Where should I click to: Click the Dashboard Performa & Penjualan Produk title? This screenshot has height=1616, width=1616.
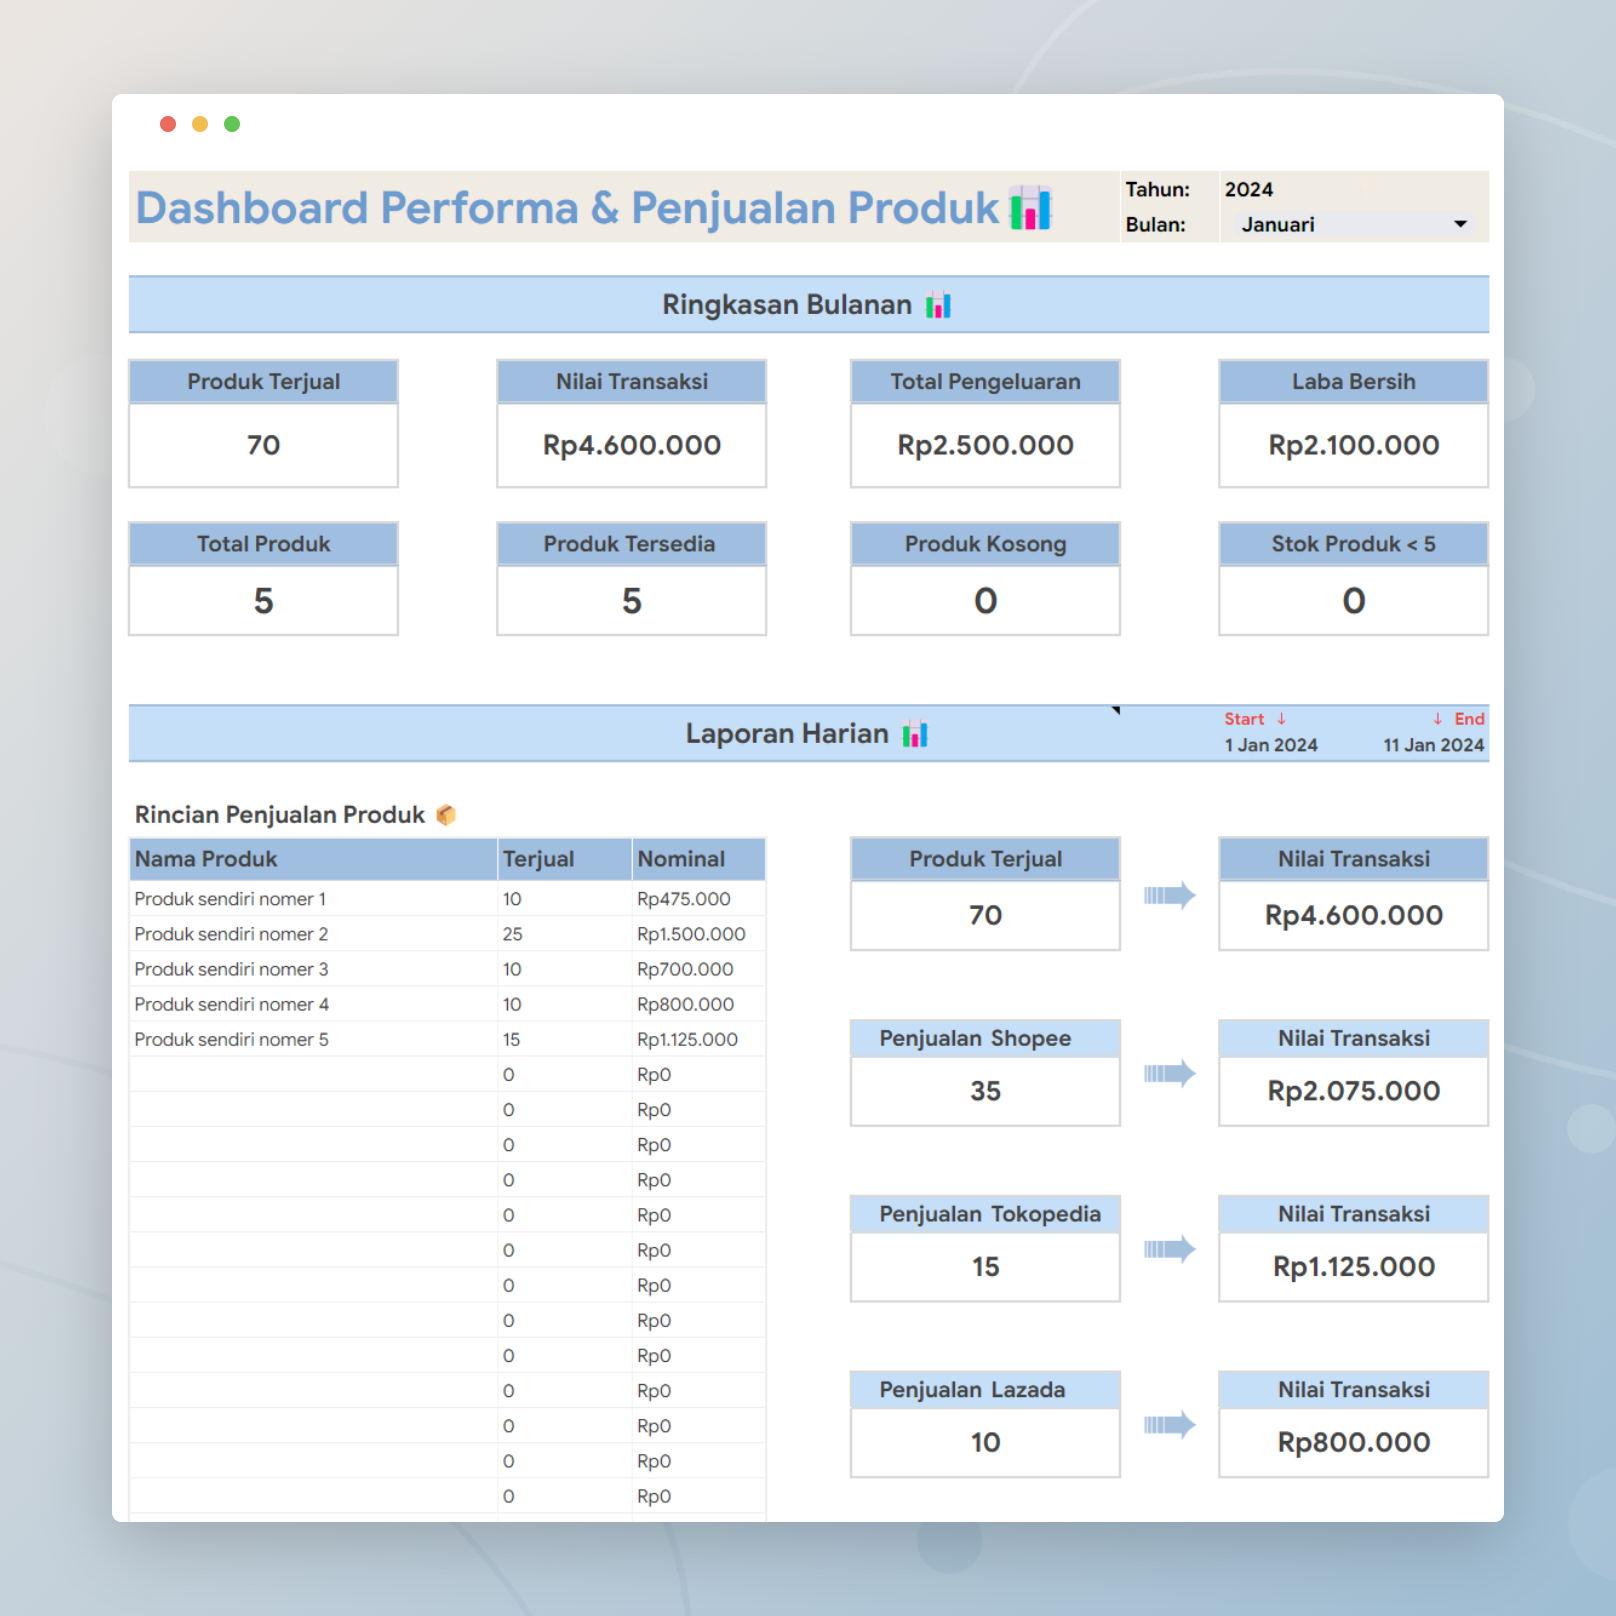(567, 208)
